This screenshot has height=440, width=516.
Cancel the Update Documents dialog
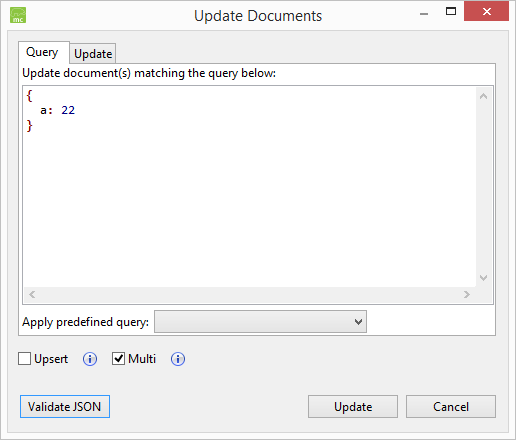(x=451, y=407)
